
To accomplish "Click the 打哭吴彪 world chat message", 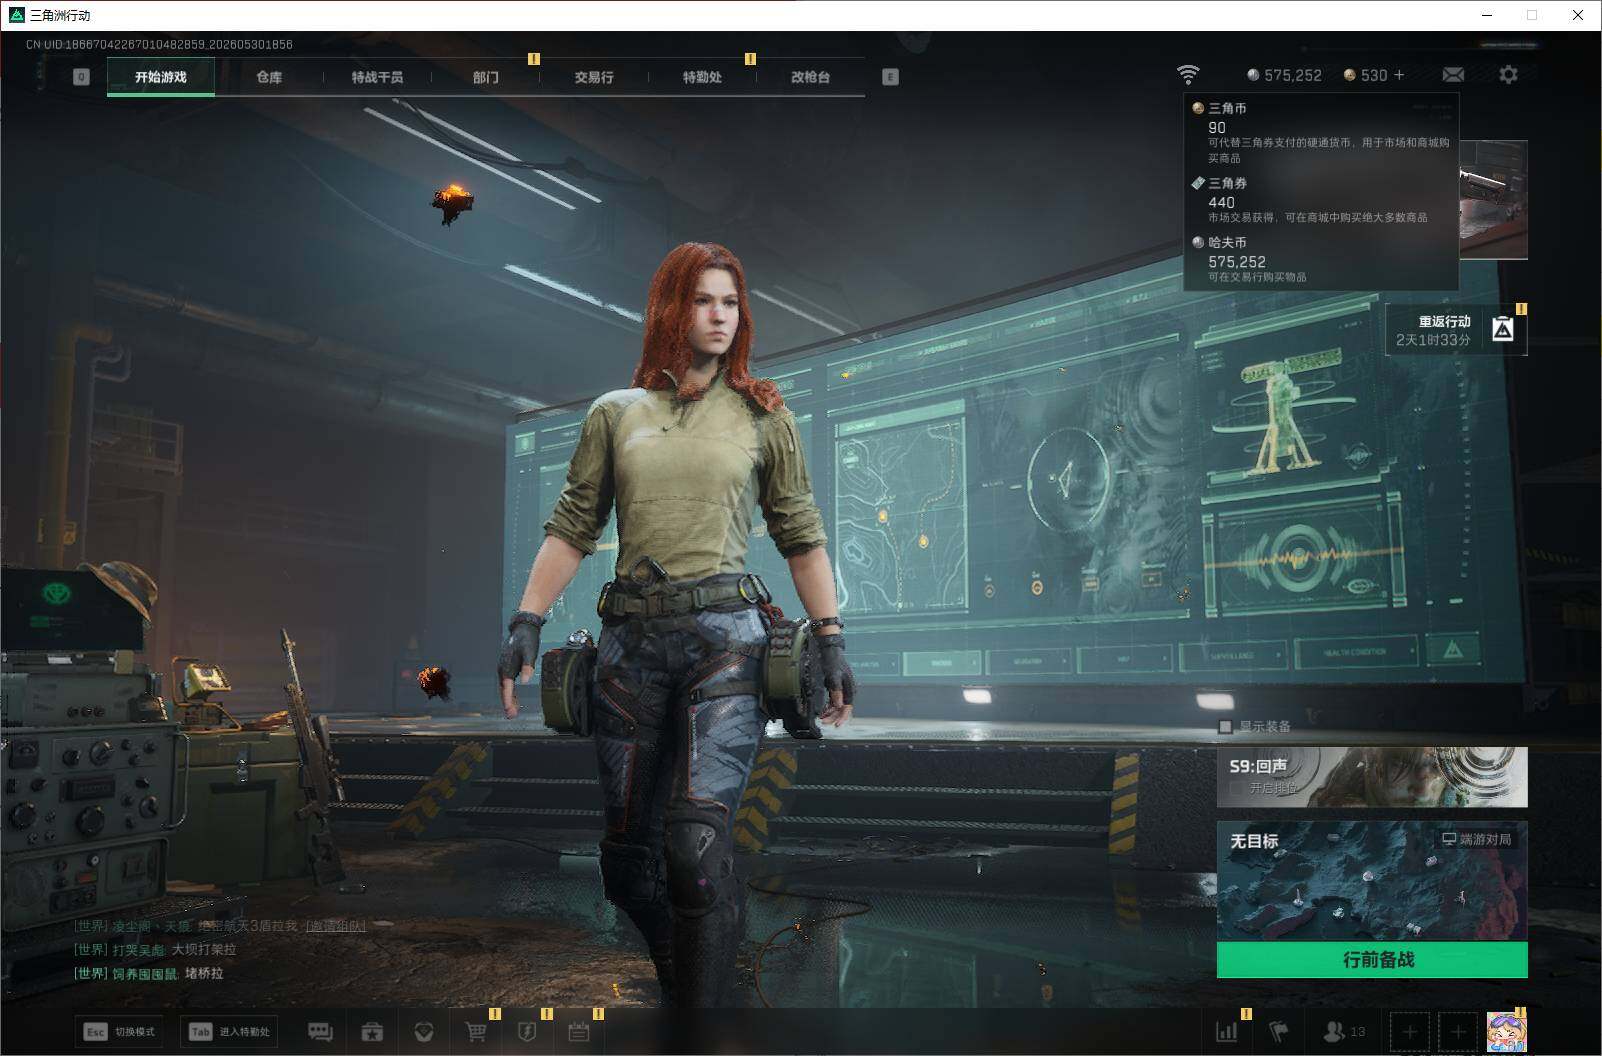I will pos(155,950).
